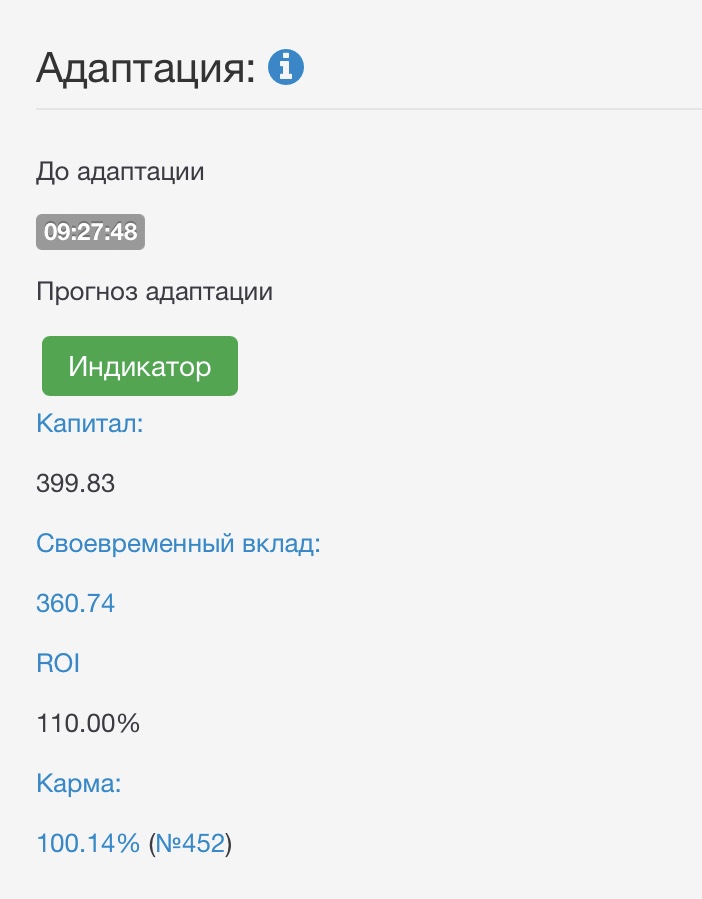This screenshot has height=899, width=702.
Task: Show adaptation help via the circled i icon
Action: tap(287, 68)
